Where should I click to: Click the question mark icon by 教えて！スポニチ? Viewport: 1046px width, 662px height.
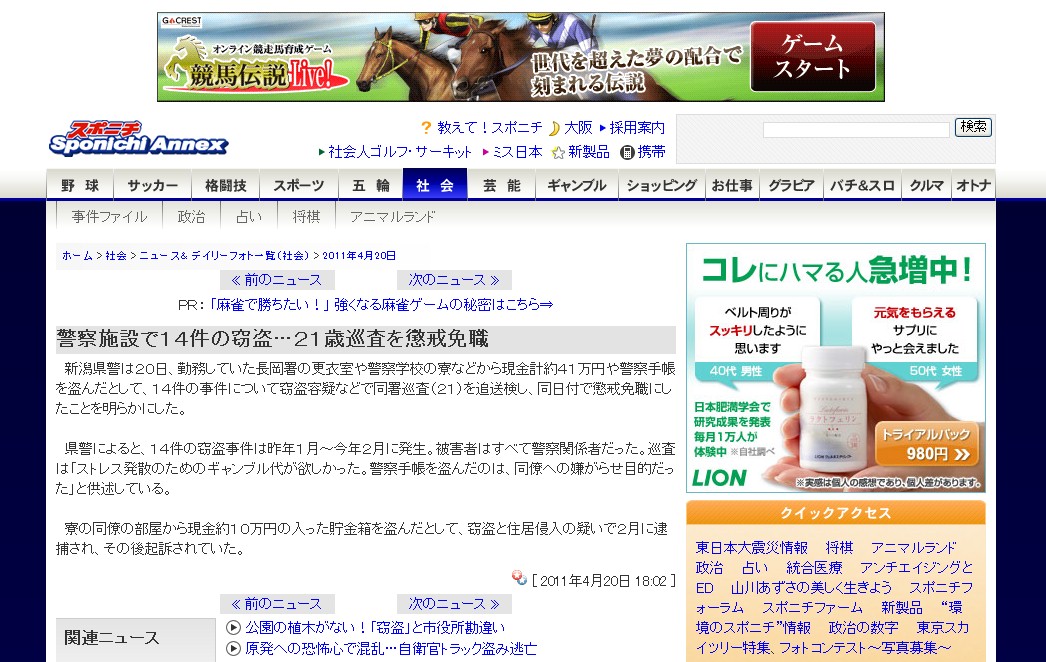426,127
